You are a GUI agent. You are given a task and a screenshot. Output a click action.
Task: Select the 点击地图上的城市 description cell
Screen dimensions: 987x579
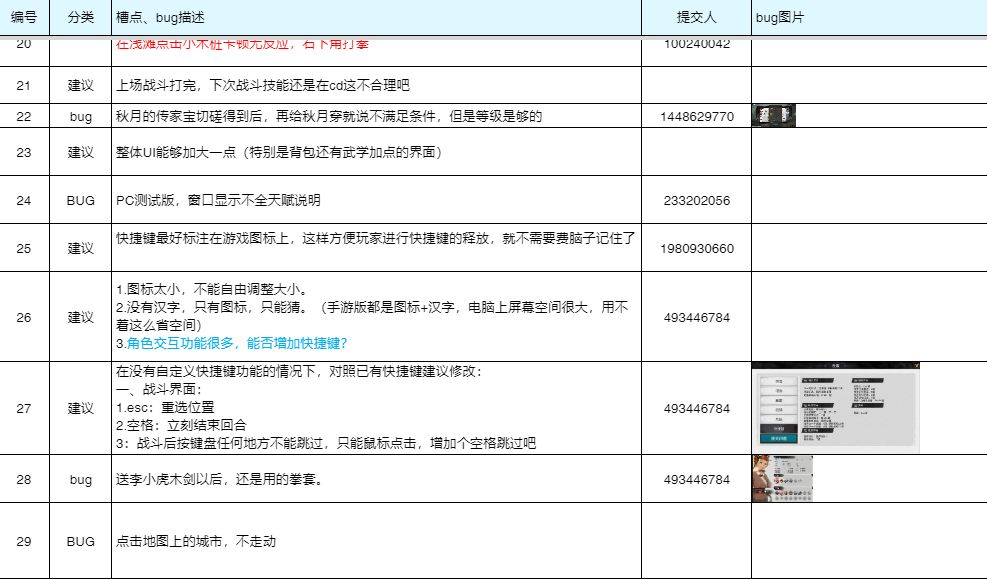pos(196,541)
